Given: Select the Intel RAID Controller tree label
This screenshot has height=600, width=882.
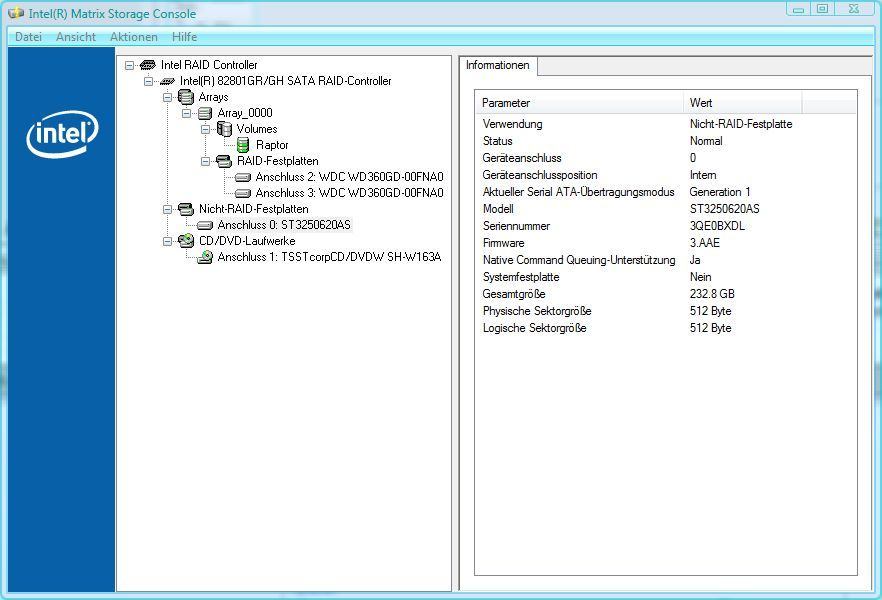Looking at the screenshot, I should click(209, 65).
